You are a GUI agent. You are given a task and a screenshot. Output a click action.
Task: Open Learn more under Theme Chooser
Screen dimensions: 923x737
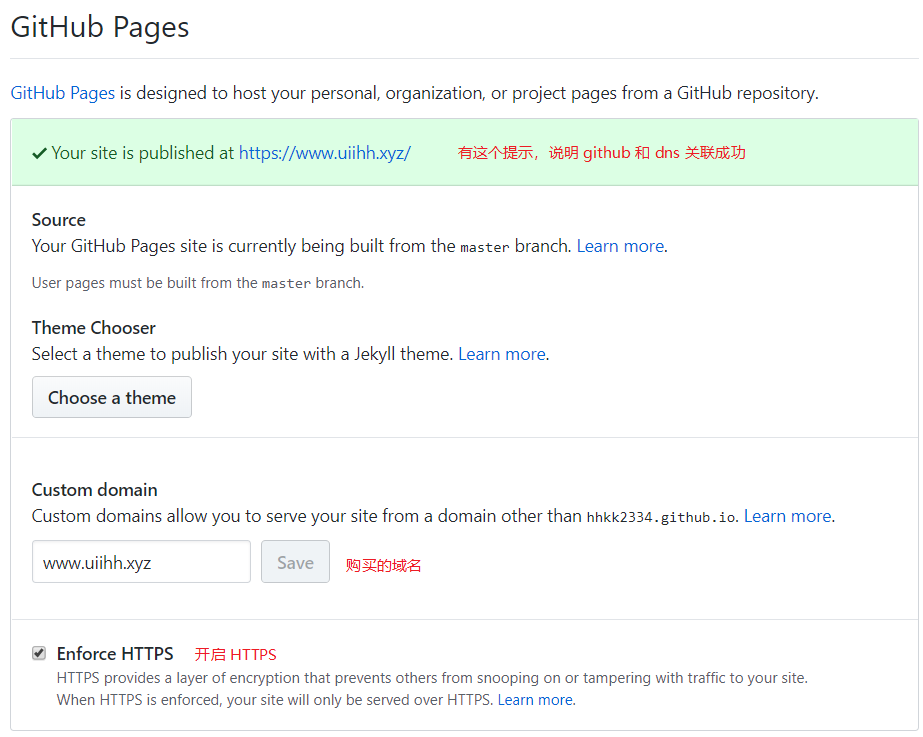coord(502,354)
